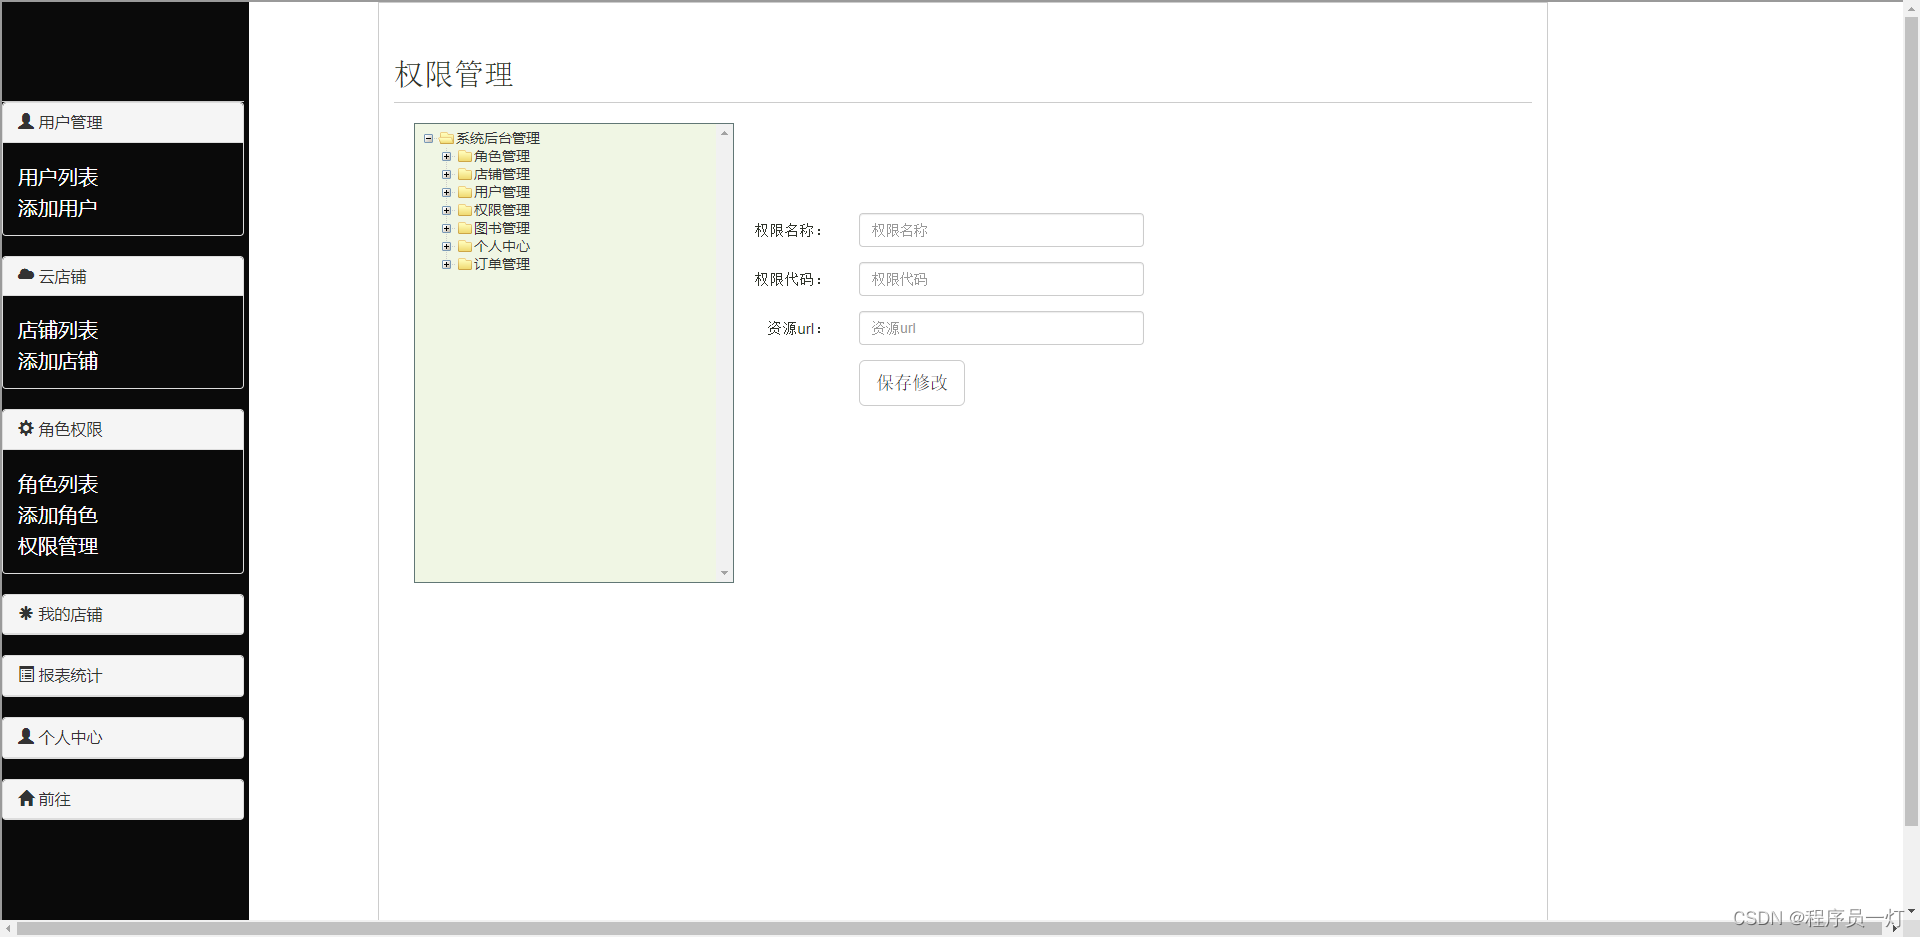Click horizontal scrollbar left arrow
The width and height of the screenshot is (1920, 937).
click(x=8, y=929)
